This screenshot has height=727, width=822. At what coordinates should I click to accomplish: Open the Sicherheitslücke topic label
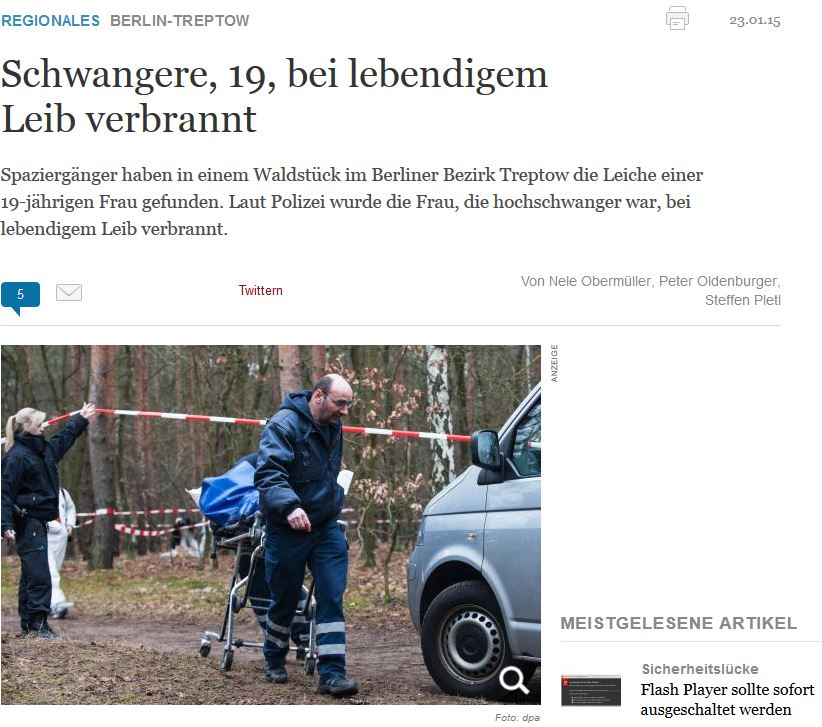(x=700, y=669)
